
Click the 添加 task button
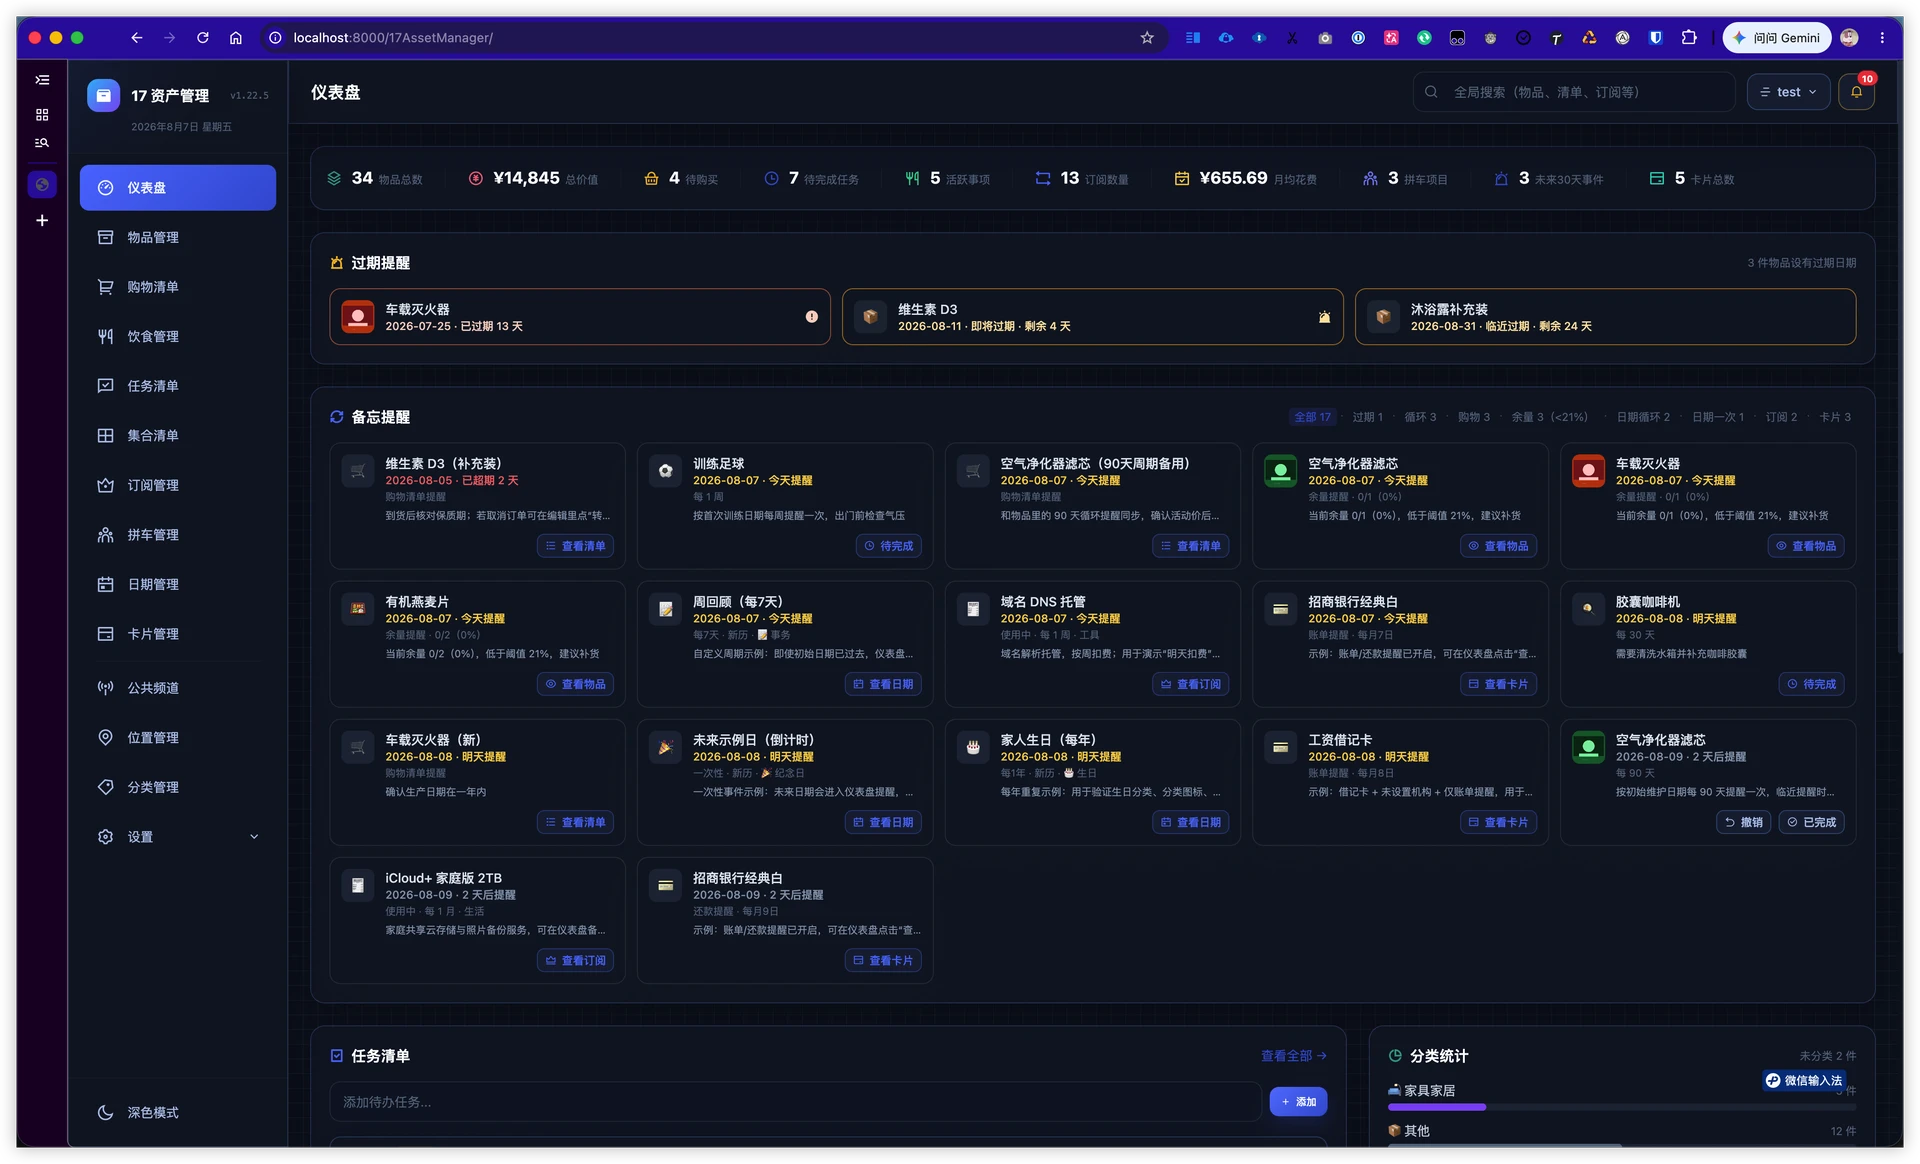point(1298,1102)
